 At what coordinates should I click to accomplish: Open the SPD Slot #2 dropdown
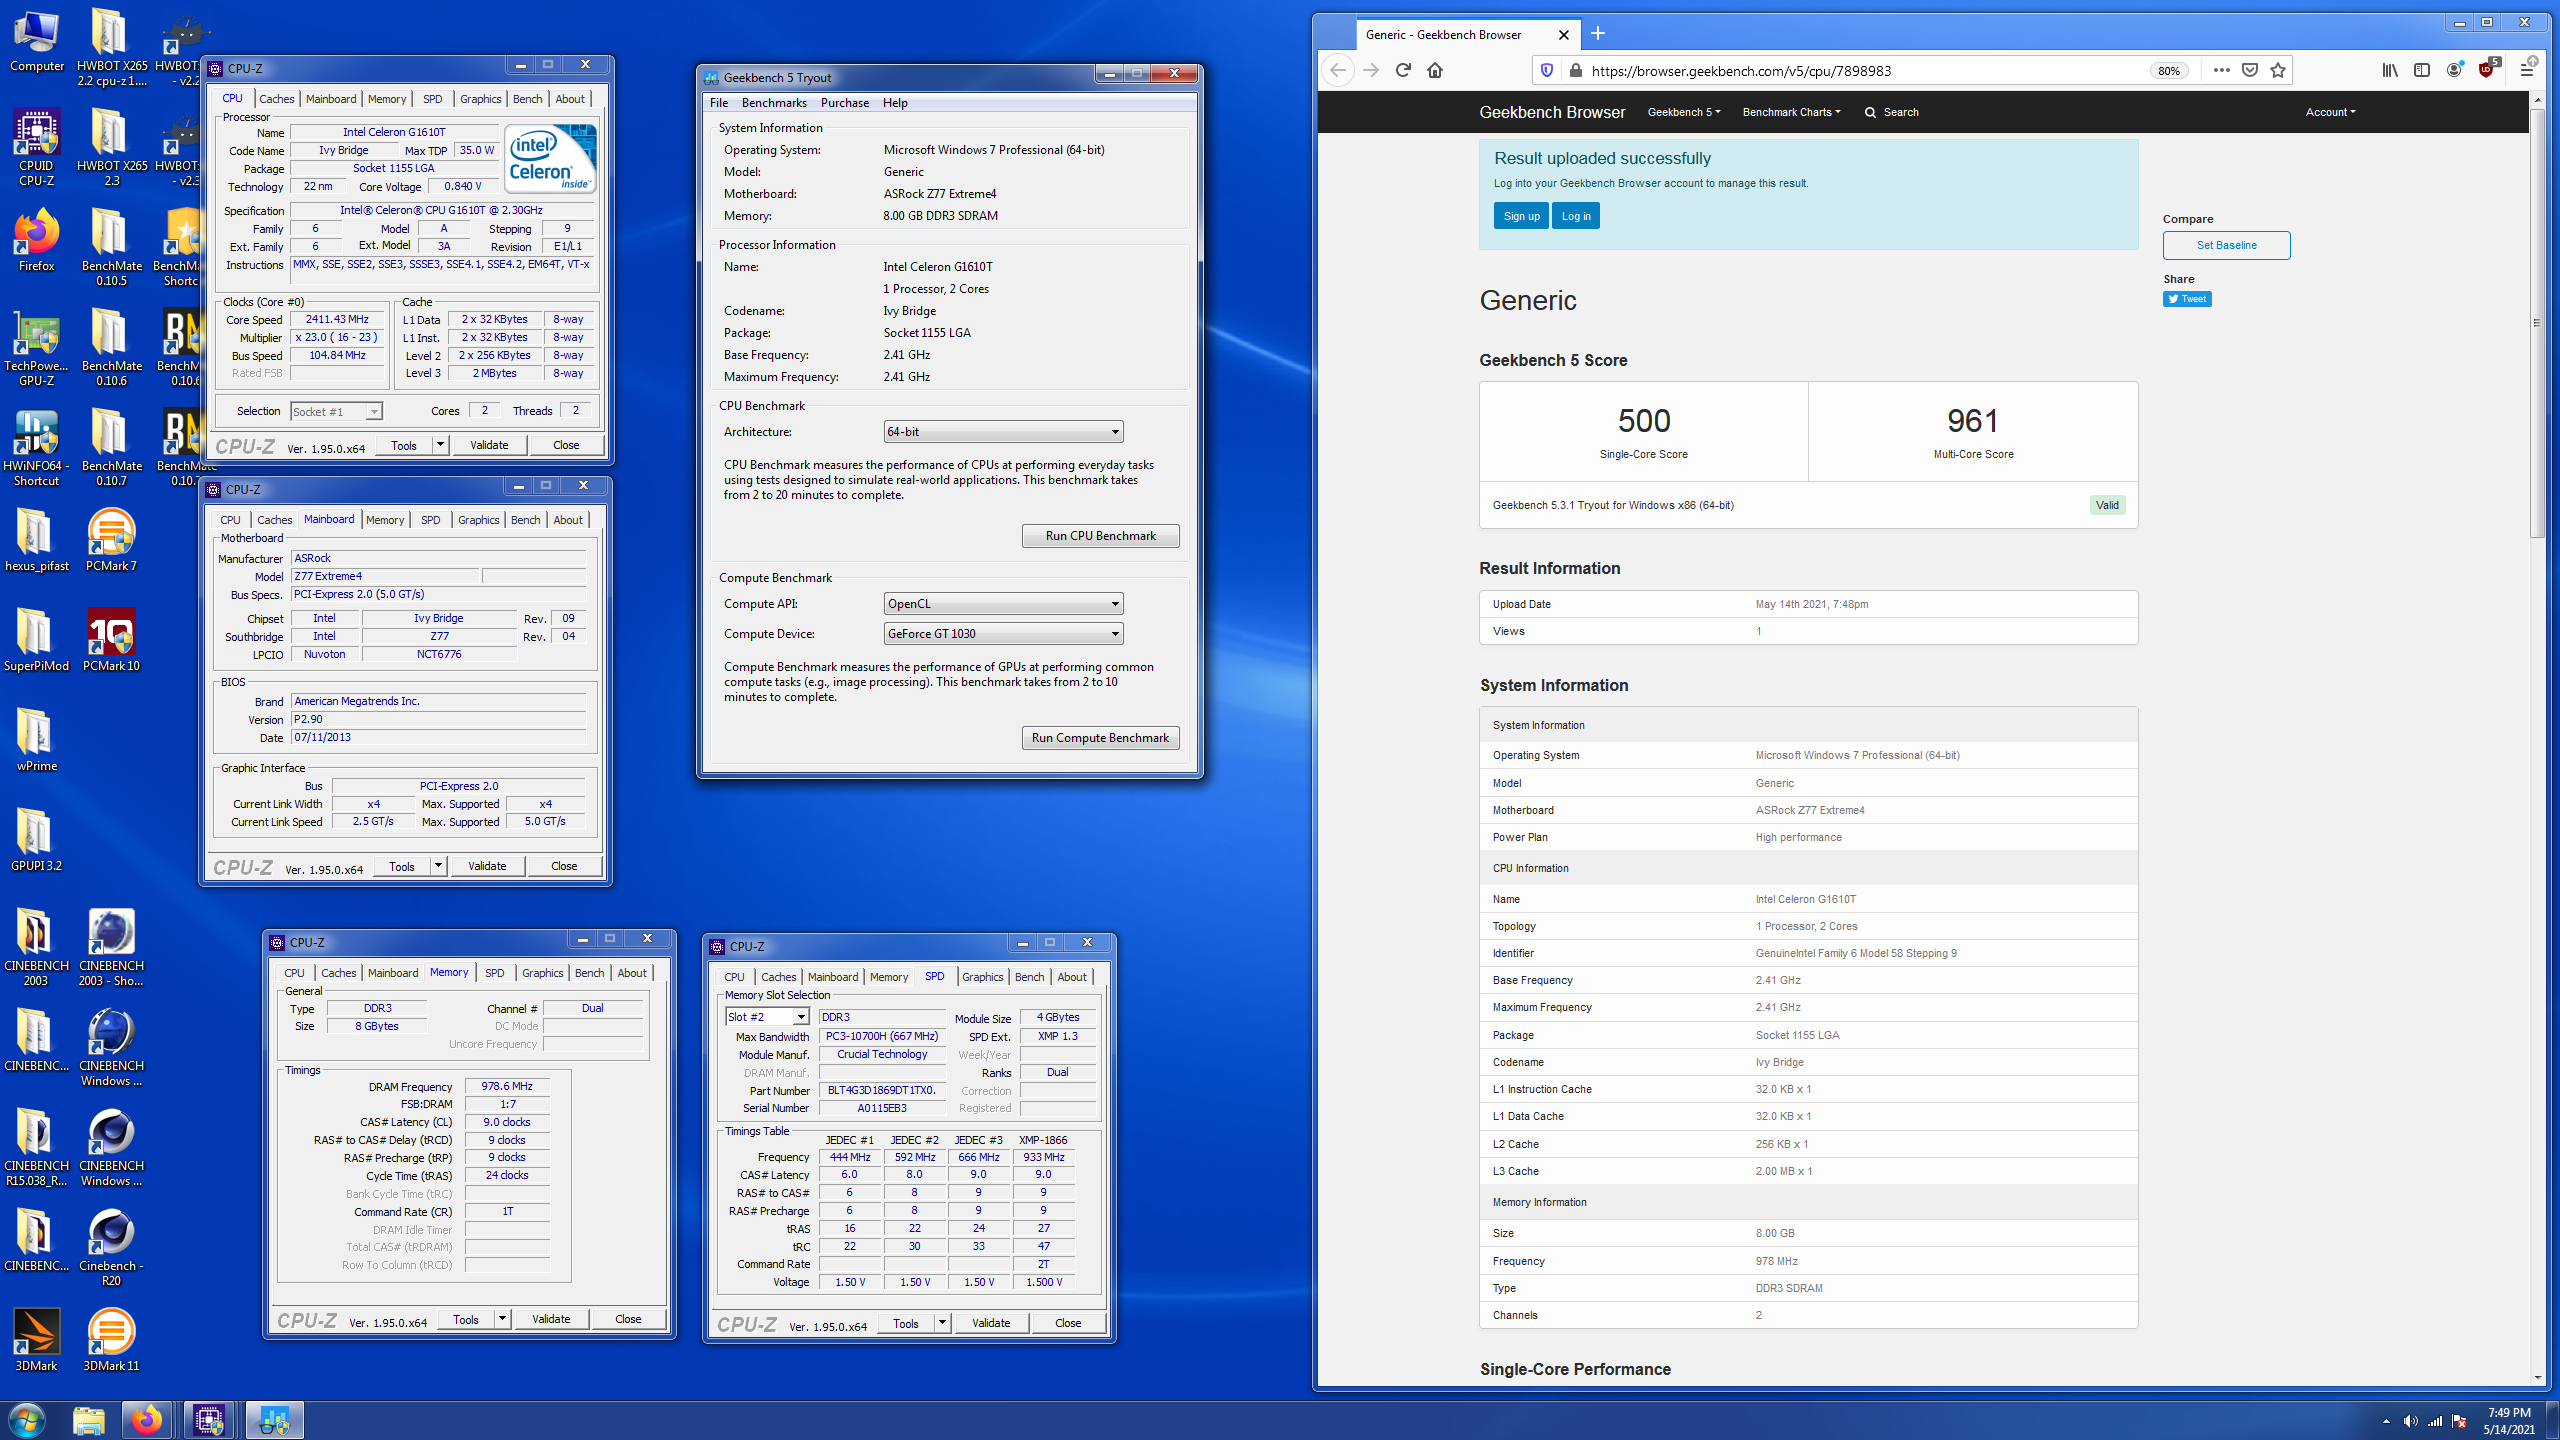767,1017
